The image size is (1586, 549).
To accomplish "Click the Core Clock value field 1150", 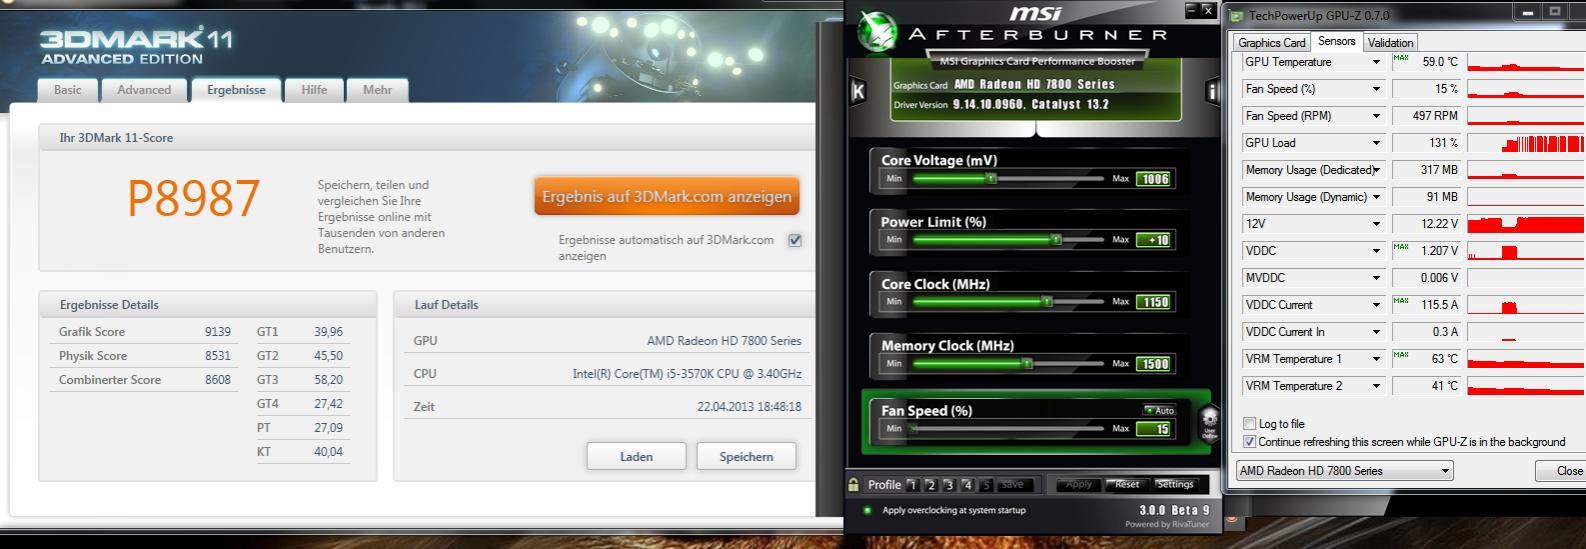I will pyautogui.click(x=1154, y=302).
